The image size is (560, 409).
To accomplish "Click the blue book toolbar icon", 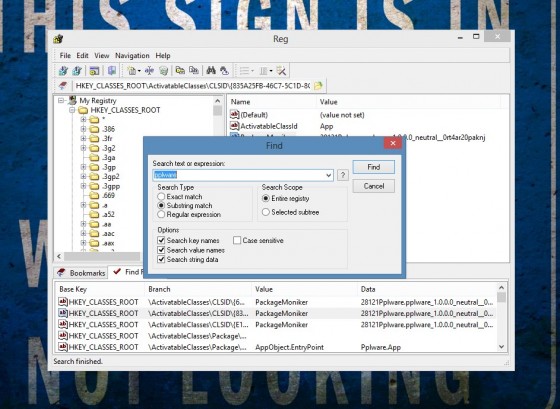I will pyautogui.click(x=112, y=71).
